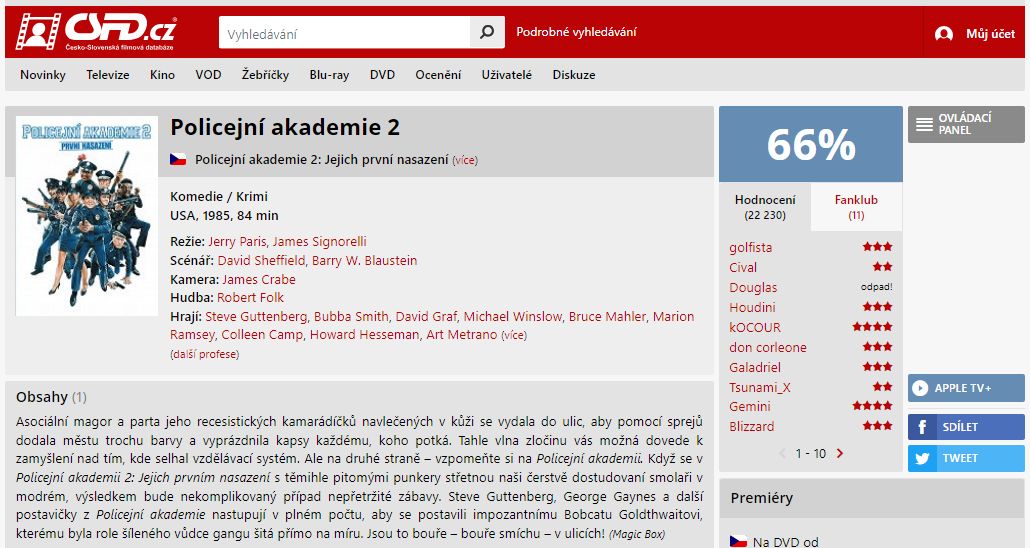Open actor Michael Winslow
Image resolution: width=1030 pixels, height=548 pixels.
512,317
